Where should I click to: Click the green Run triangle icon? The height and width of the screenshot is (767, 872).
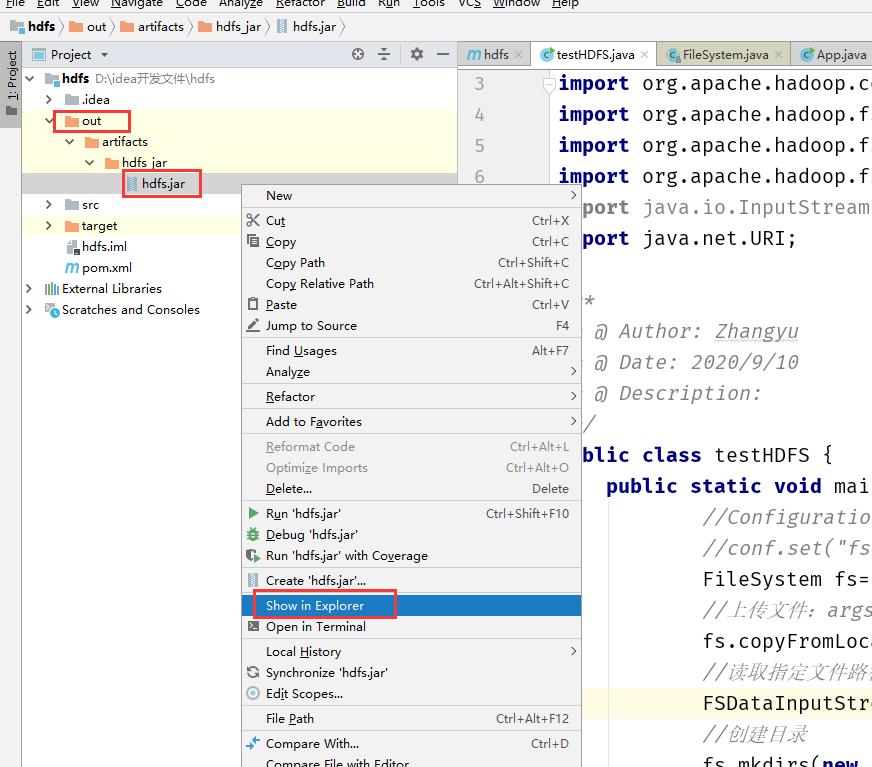pos(253,513)
